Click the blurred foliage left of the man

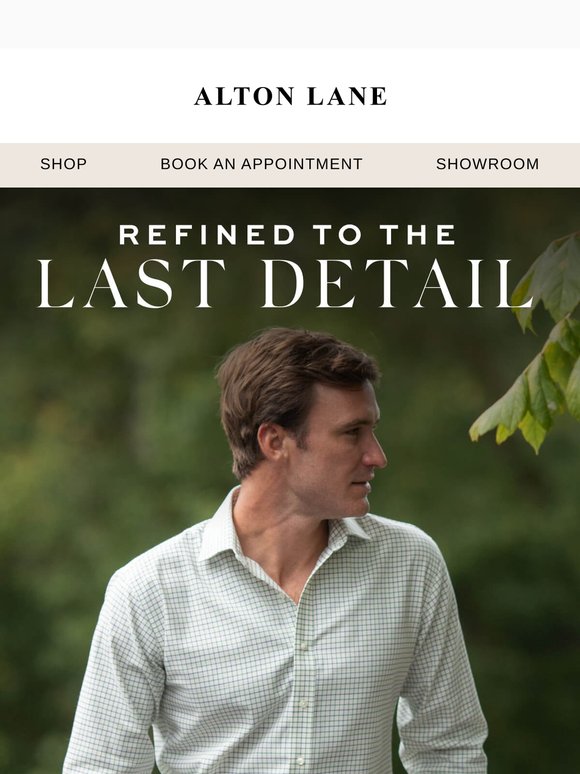(99, 444)
